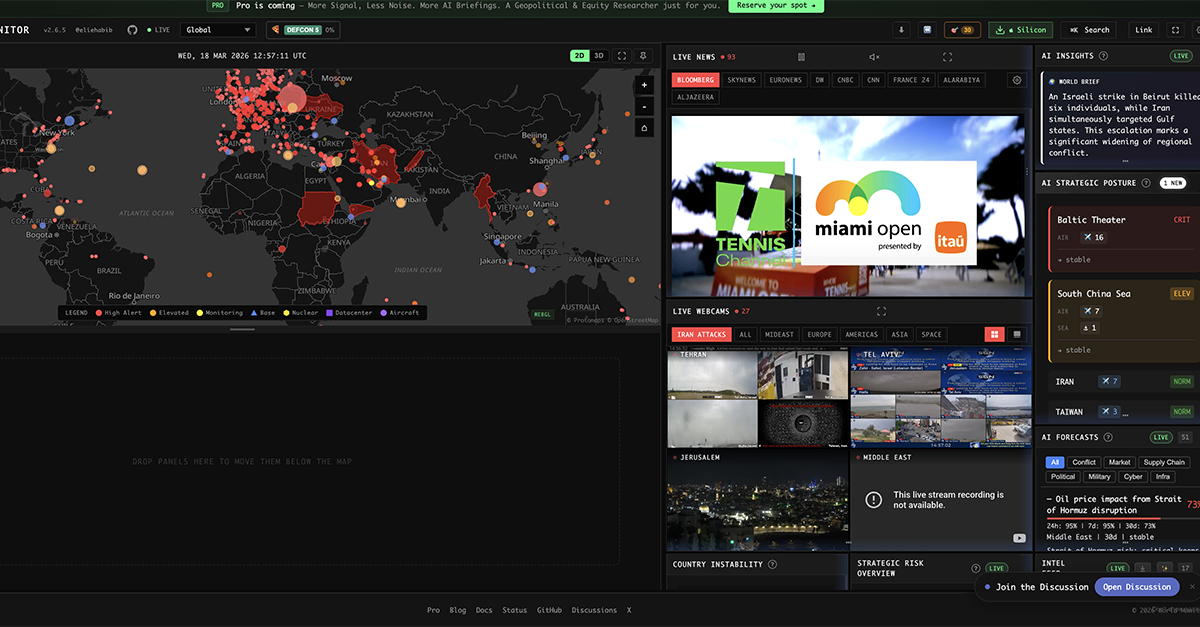Screen dimensions: 1200x627
Task: Pin the map panel
Action: (x=643, y=56)
